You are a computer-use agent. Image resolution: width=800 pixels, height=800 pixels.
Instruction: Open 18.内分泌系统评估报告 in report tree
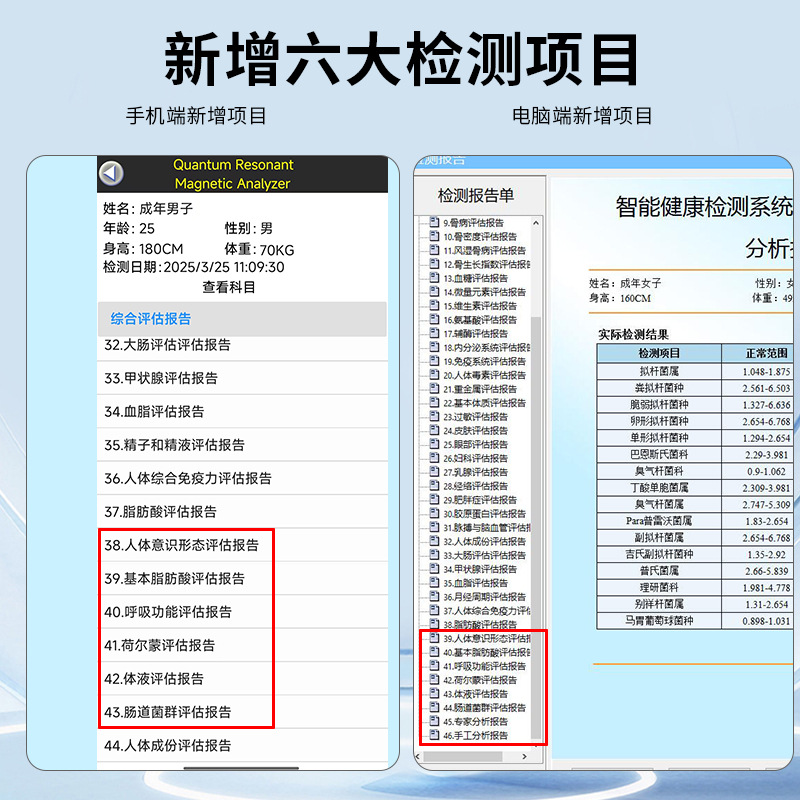click(x=487, y=347)
